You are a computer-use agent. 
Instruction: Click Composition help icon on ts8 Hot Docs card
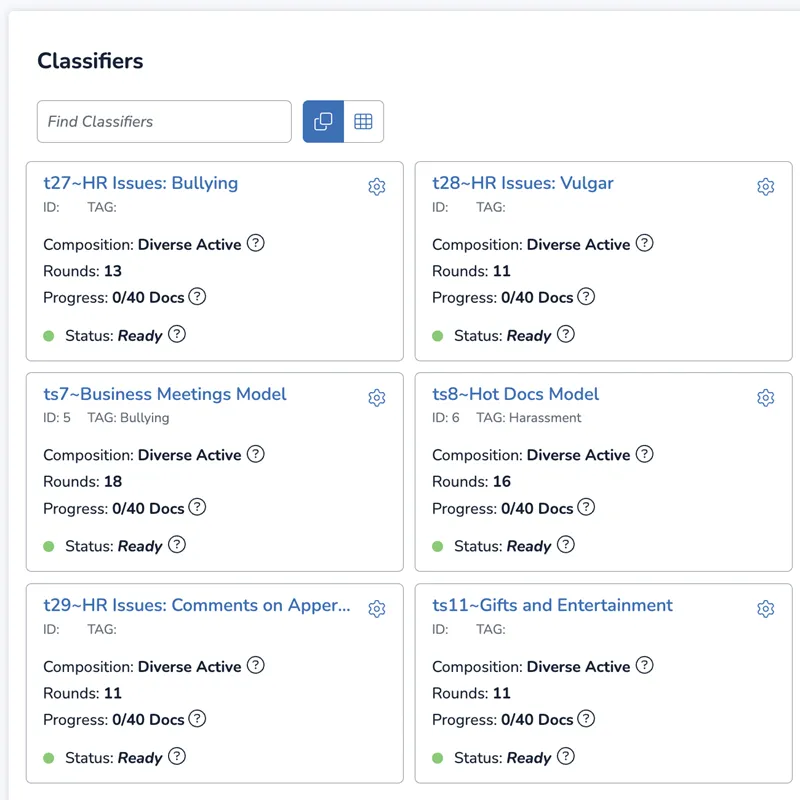pyautogui.click(x=644, y=454)
